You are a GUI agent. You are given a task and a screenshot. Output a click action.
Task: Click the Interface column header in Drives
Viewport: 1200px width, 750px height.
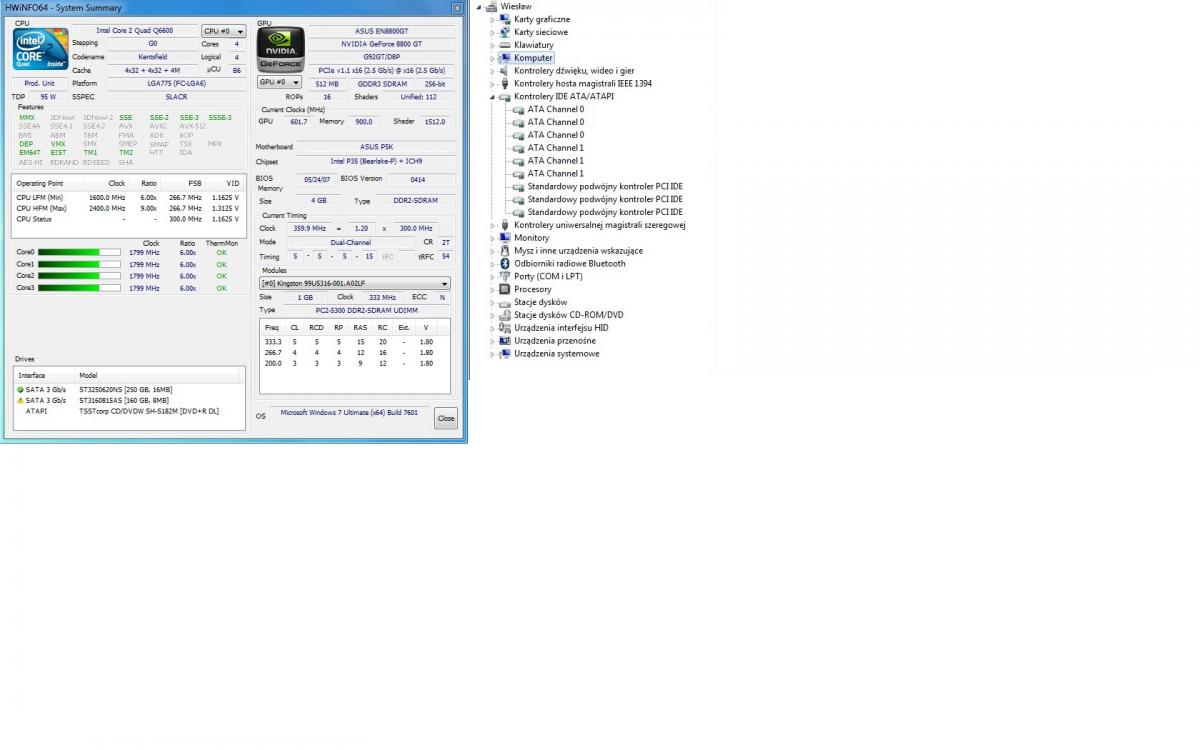45,375
